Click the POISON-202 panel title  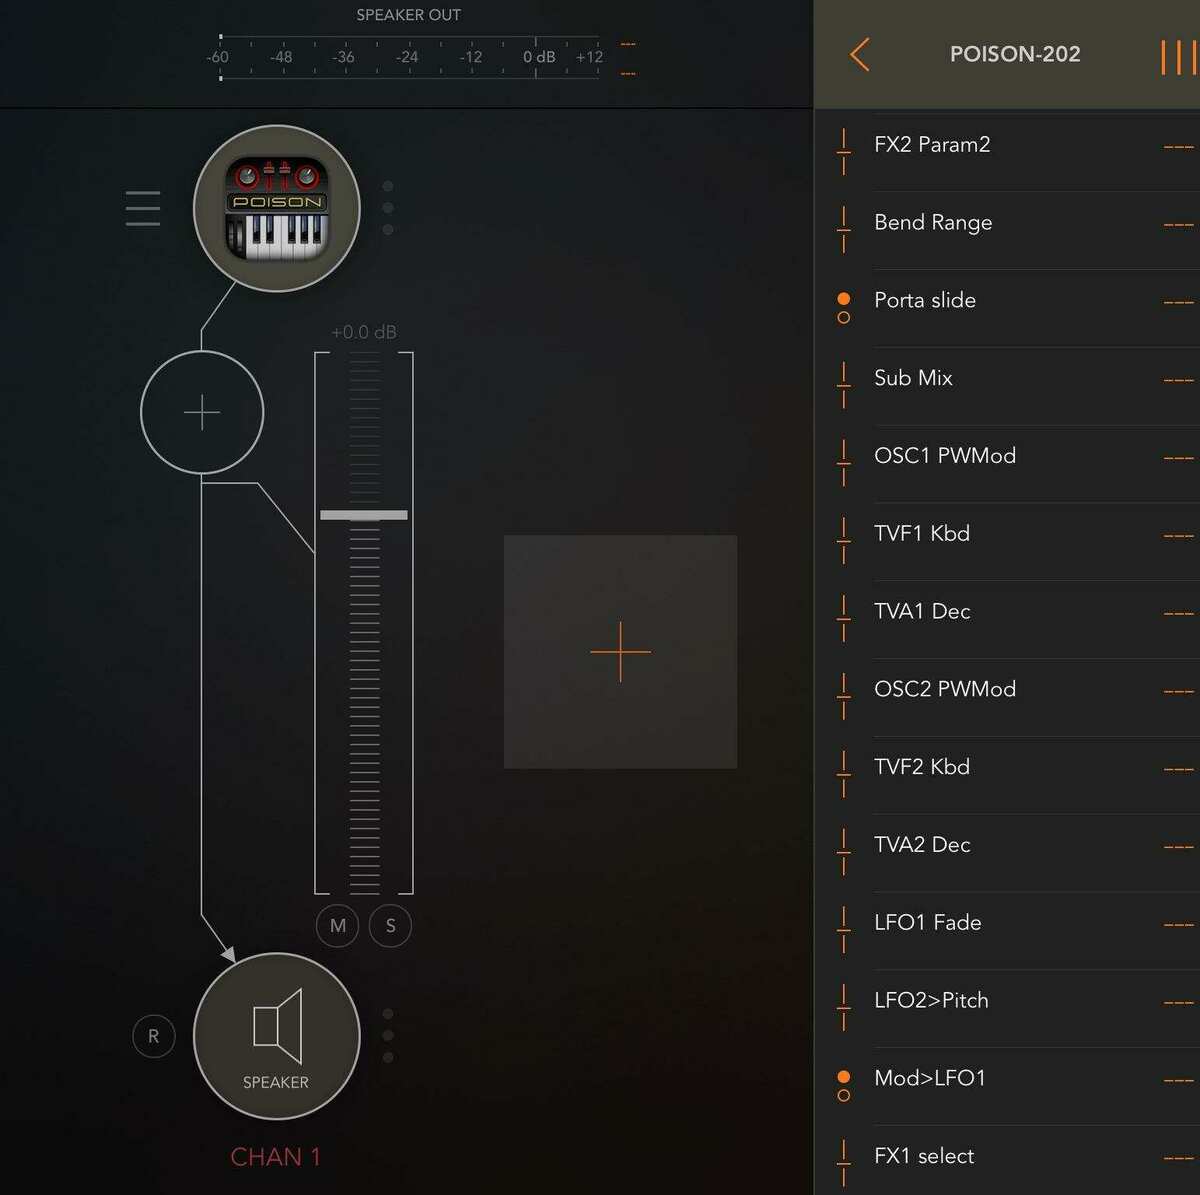[x=1015, y=54]
